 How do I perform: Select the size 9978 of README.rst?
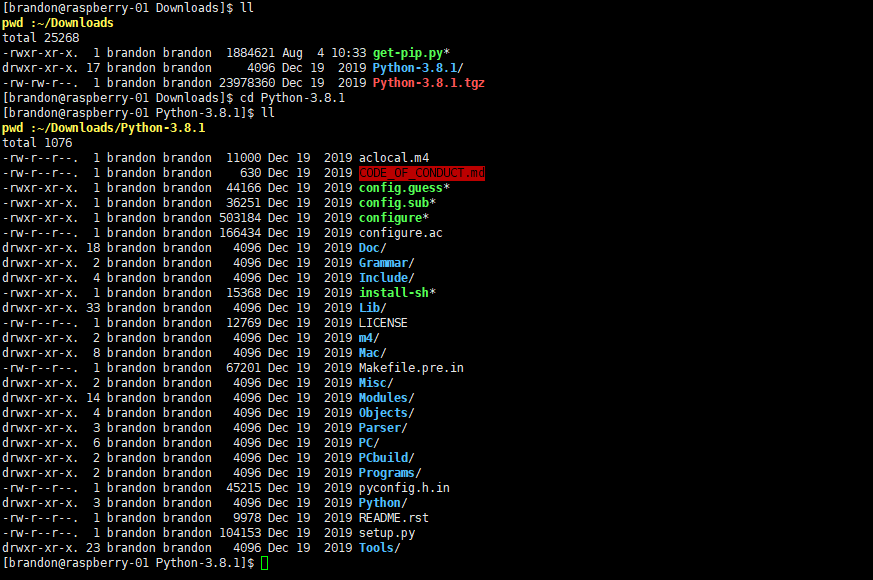pos(247,519)
